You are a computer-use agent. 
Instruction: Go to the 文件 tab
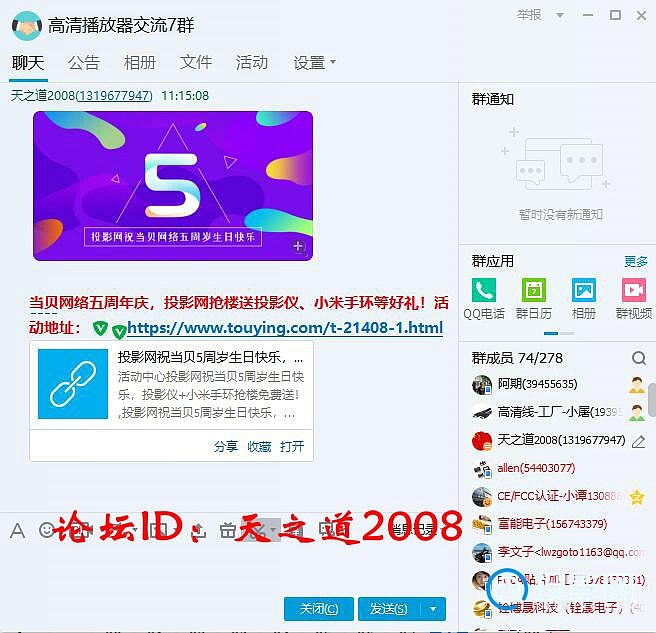click(196, 63)
